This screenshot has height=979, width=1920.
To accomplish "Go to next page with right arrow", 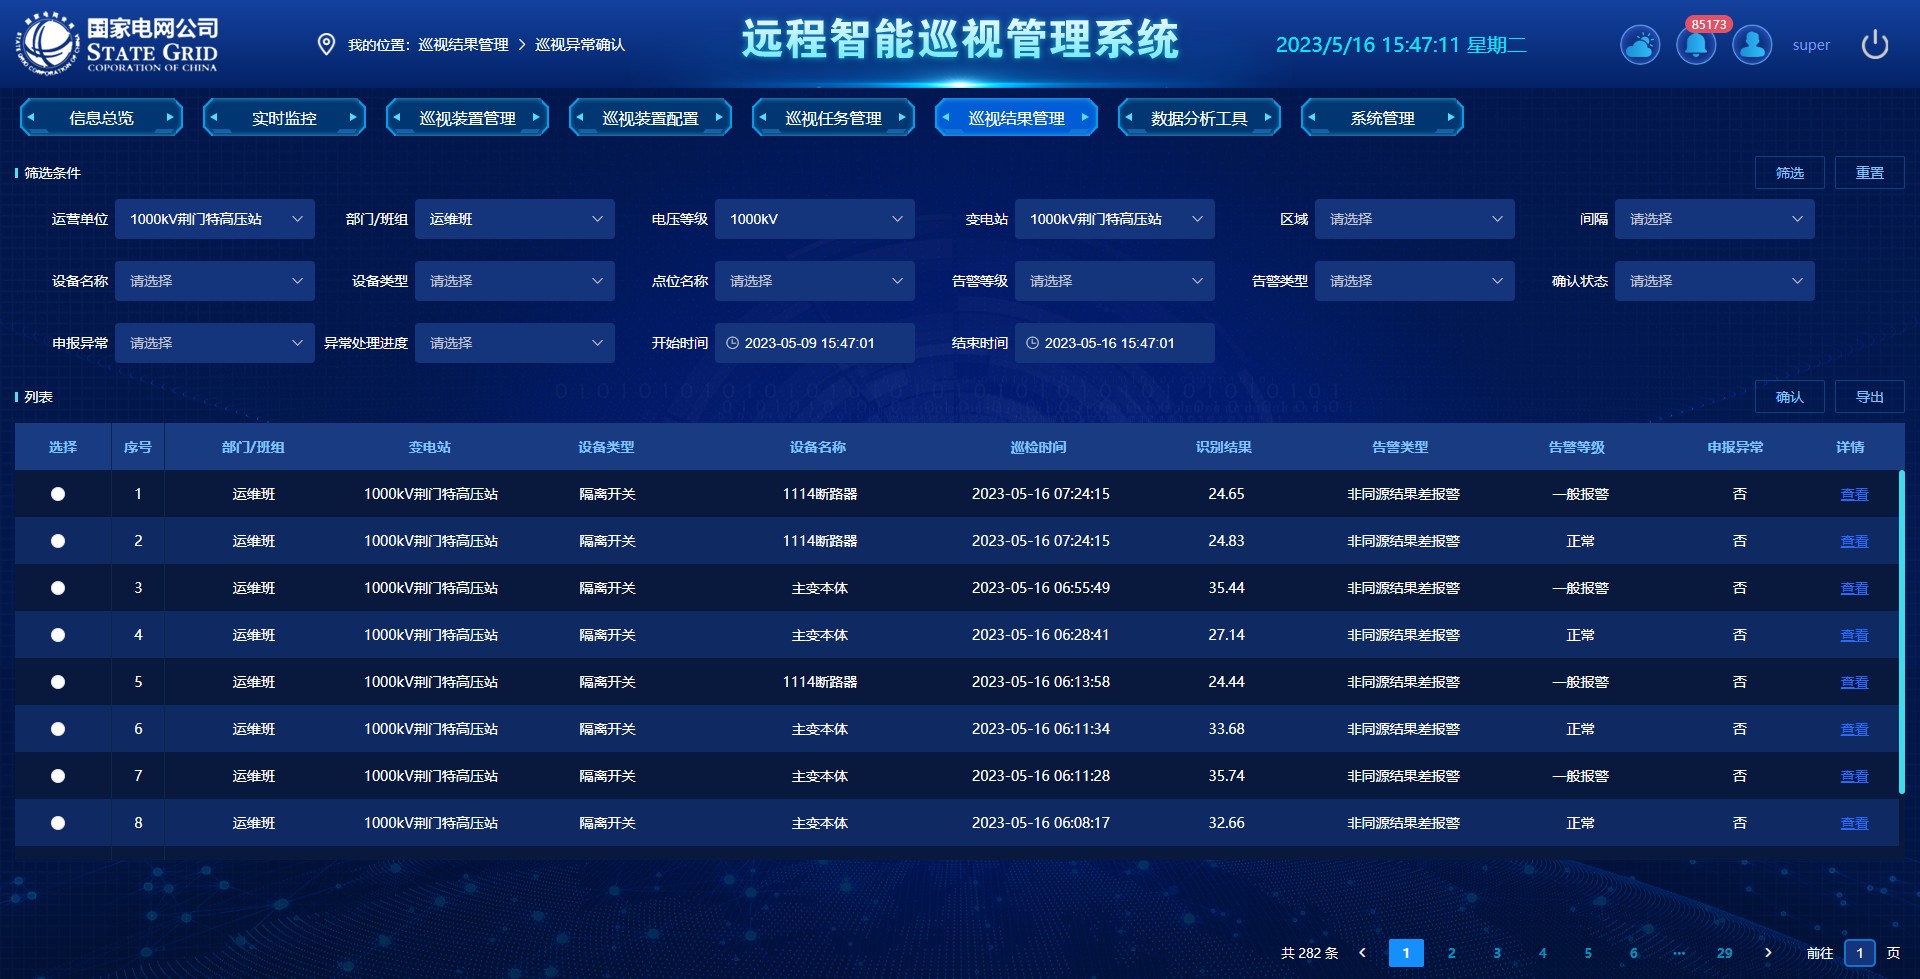I will point(1768,953).
